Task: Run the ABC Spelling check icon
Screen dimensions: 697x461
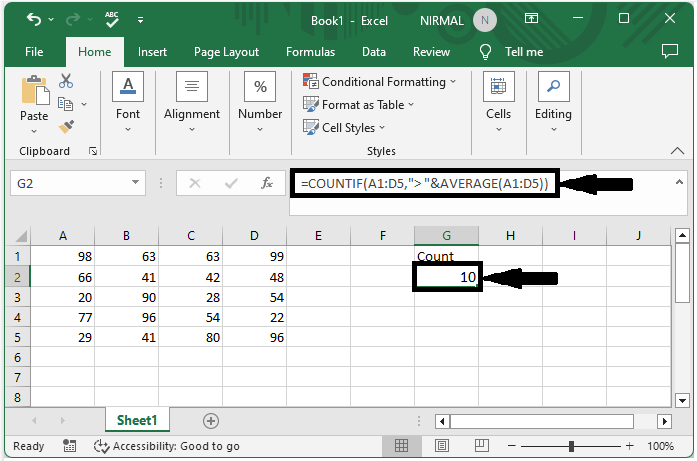Action: click(x=112, y=20)
